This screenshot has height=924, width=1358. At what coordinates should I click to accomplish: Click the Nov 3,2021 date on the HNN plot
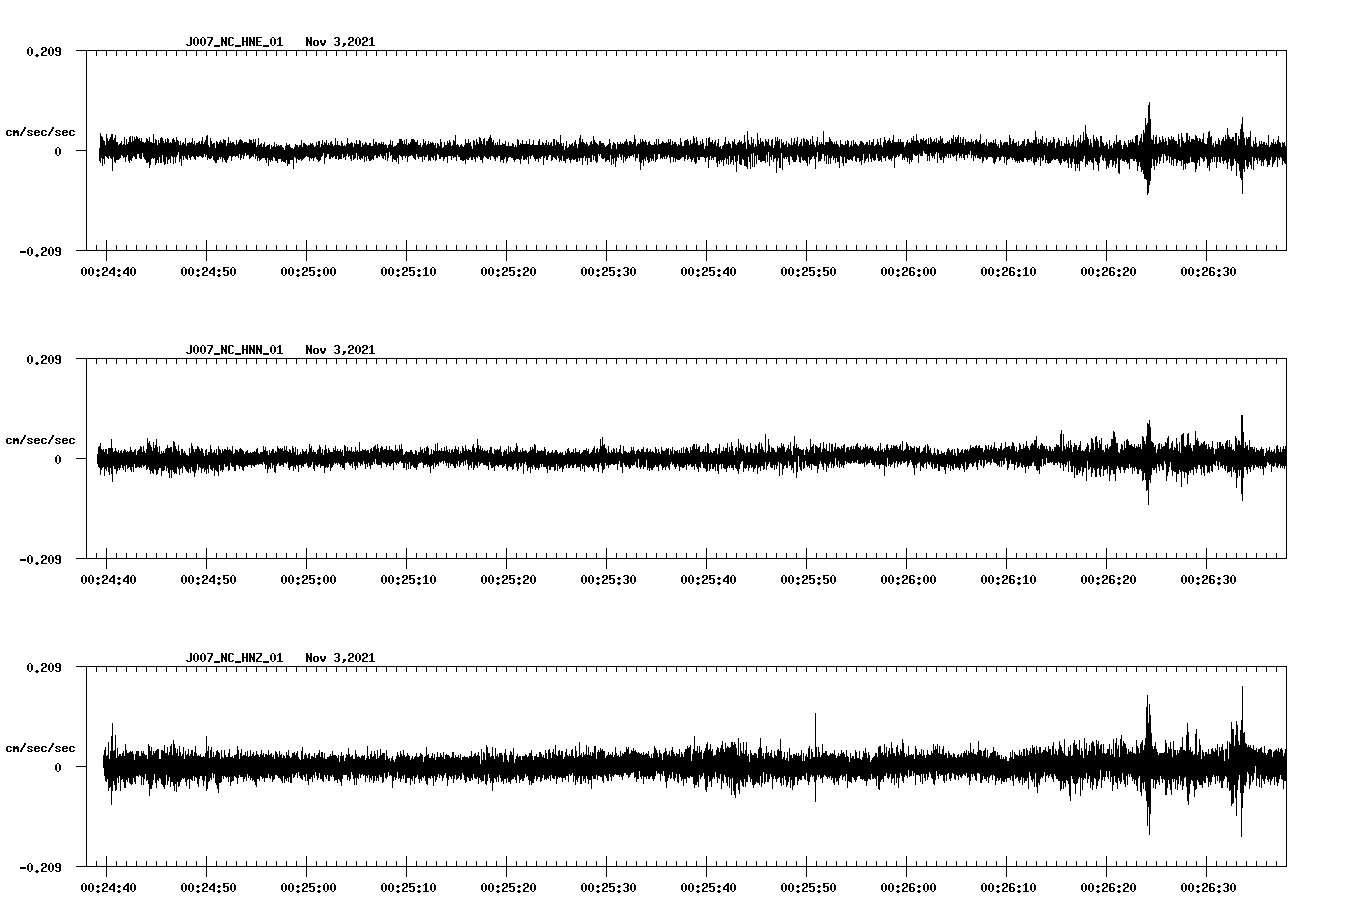(x=340, y=350)
